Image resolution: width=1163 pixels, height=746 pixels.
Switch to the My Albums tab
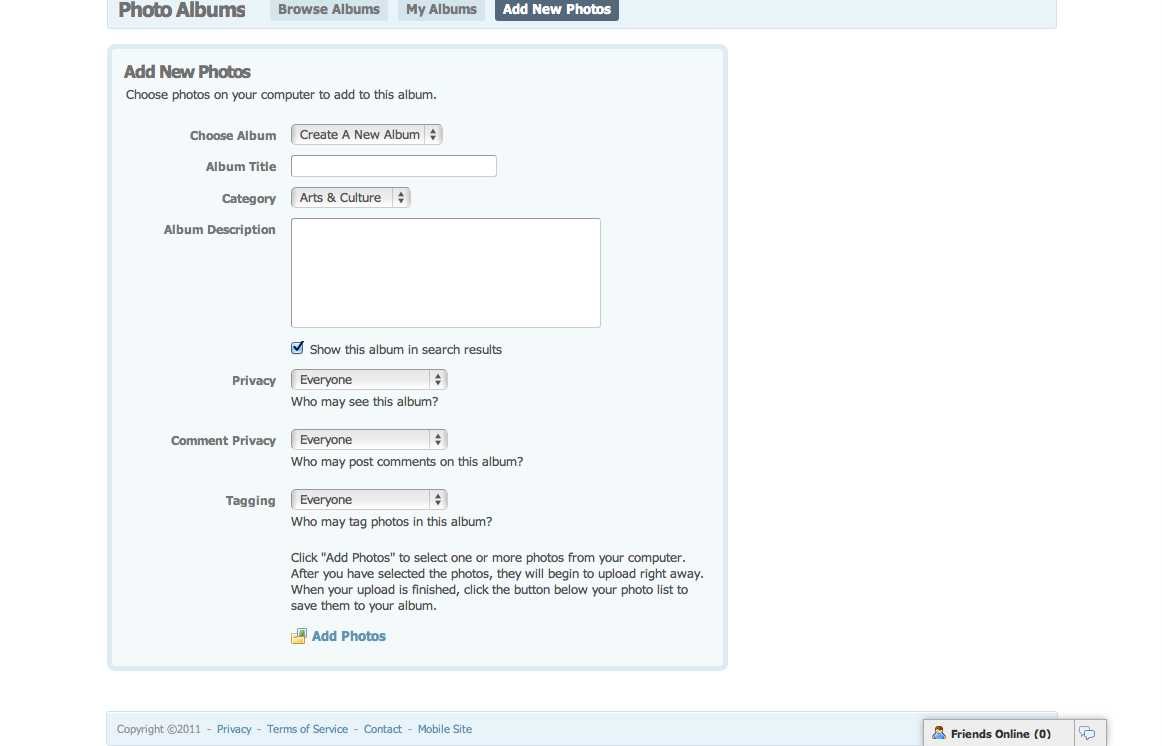(441, 10)
